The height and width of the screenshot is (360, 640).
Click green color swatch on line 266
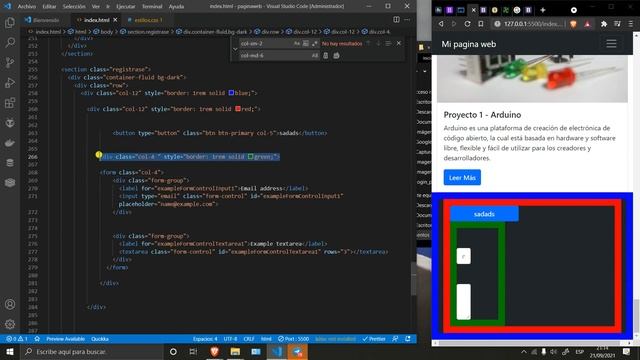[251, 156]
